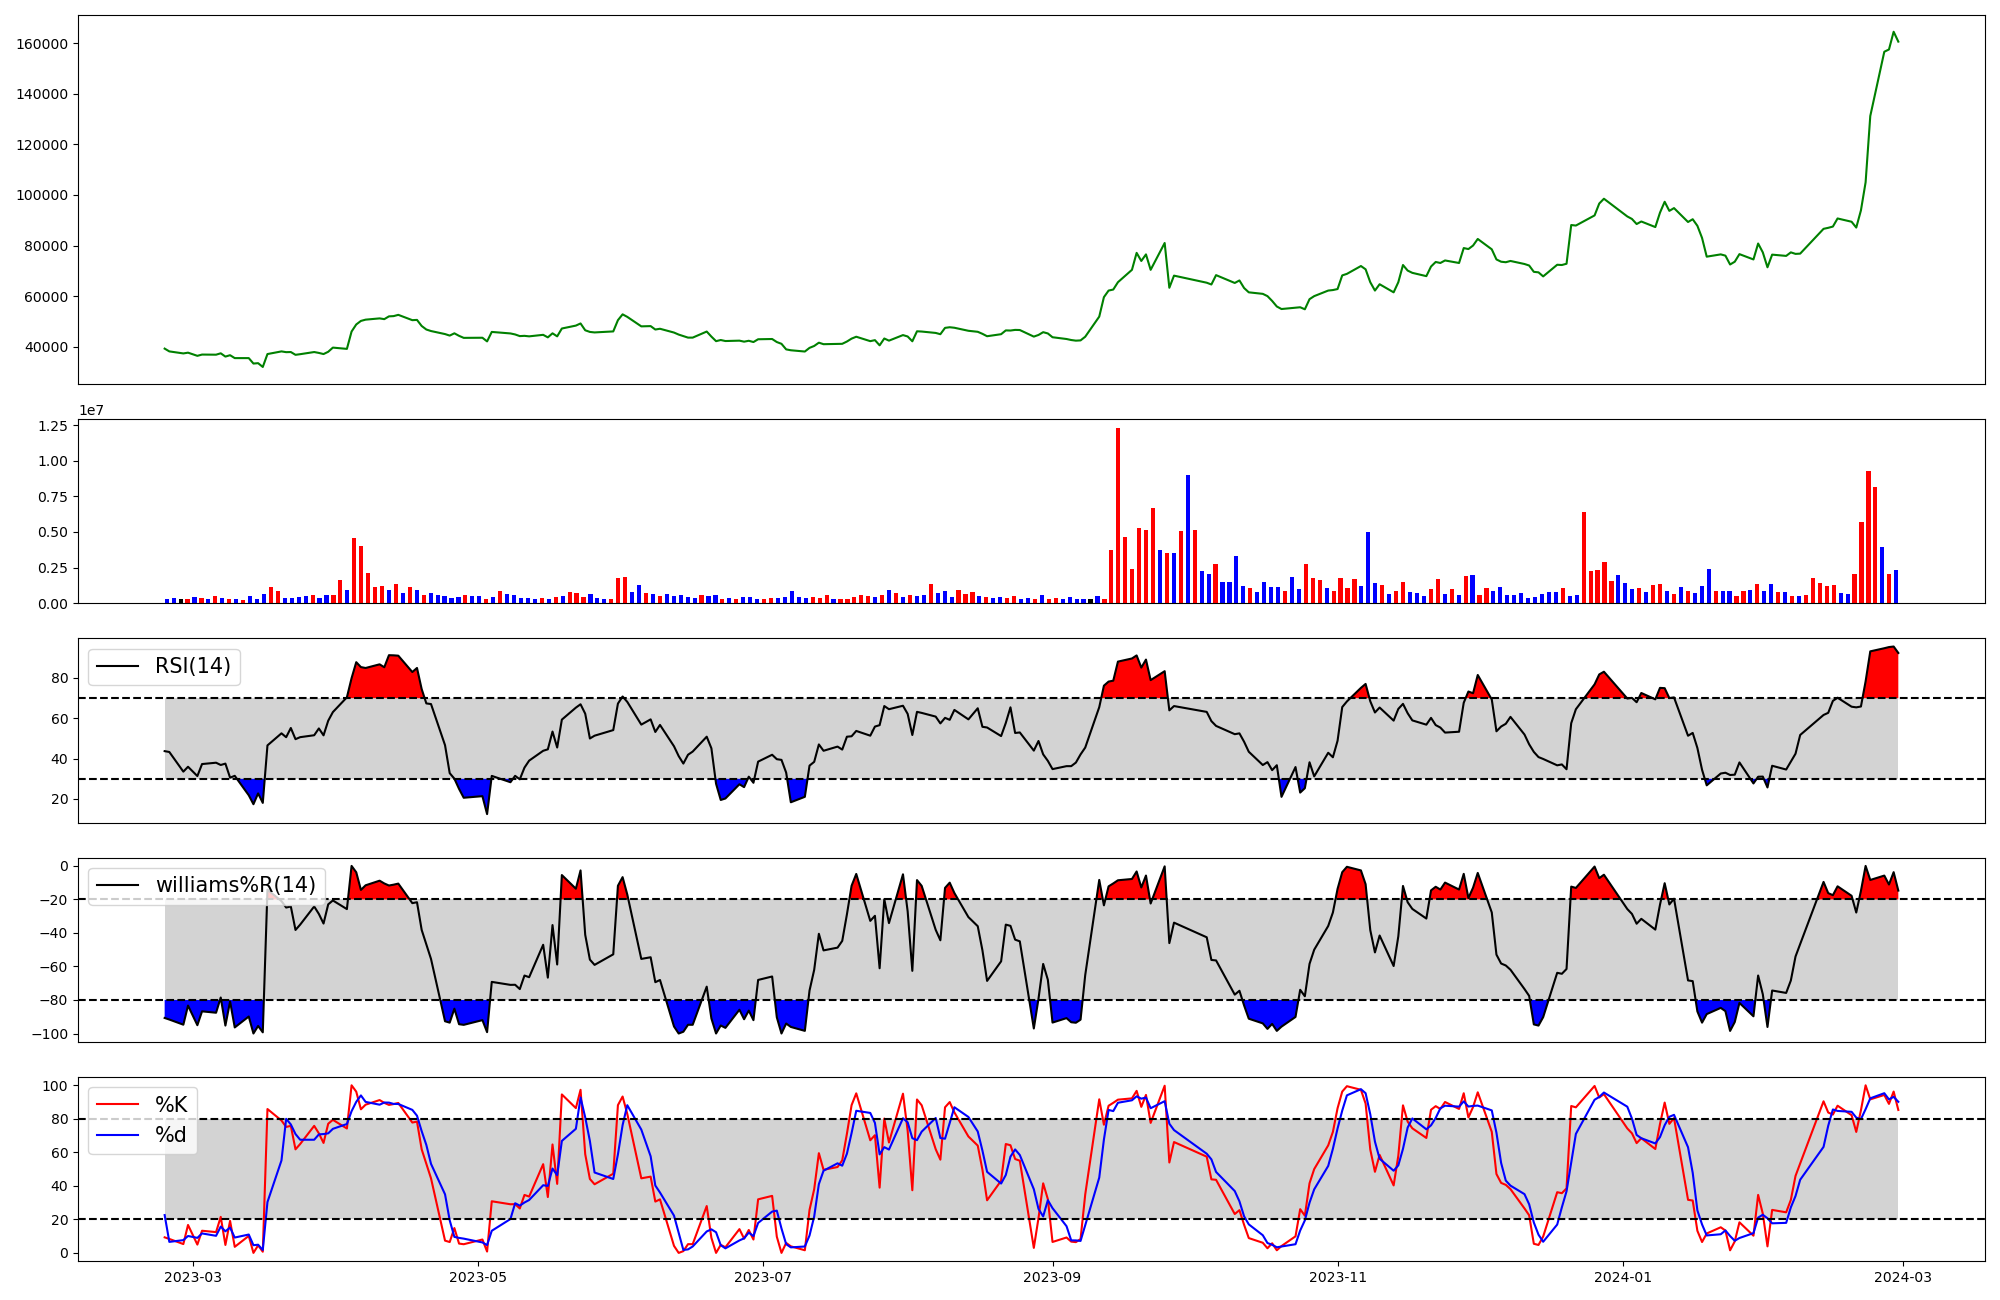Viewport: 2000px width, 1300px height.
Task: Click the 2023-03 x-axis date label
Action: pyautogui.click(x=193, y=1277)
